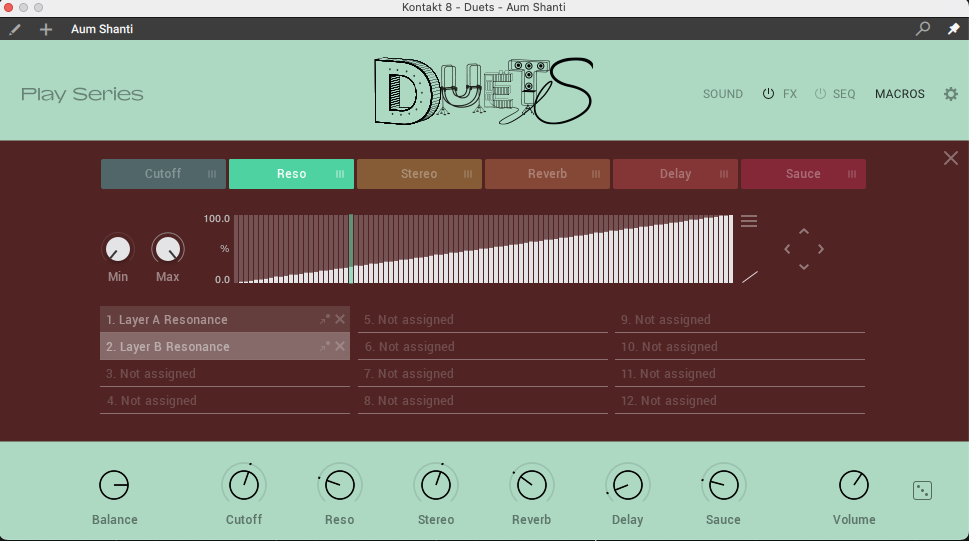
Task: Remove Layer A Resonance assignment
Action: point(340,319)
